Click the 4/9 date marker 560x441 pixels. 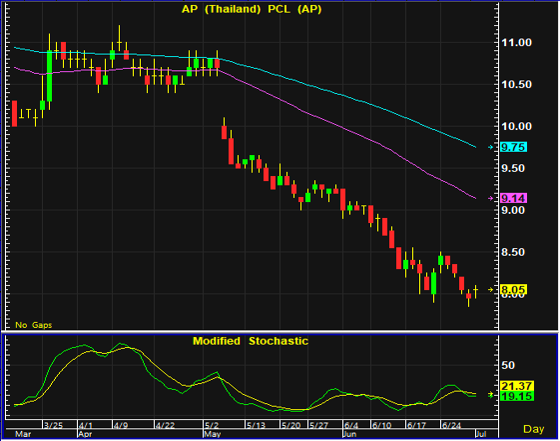(121, 425)
